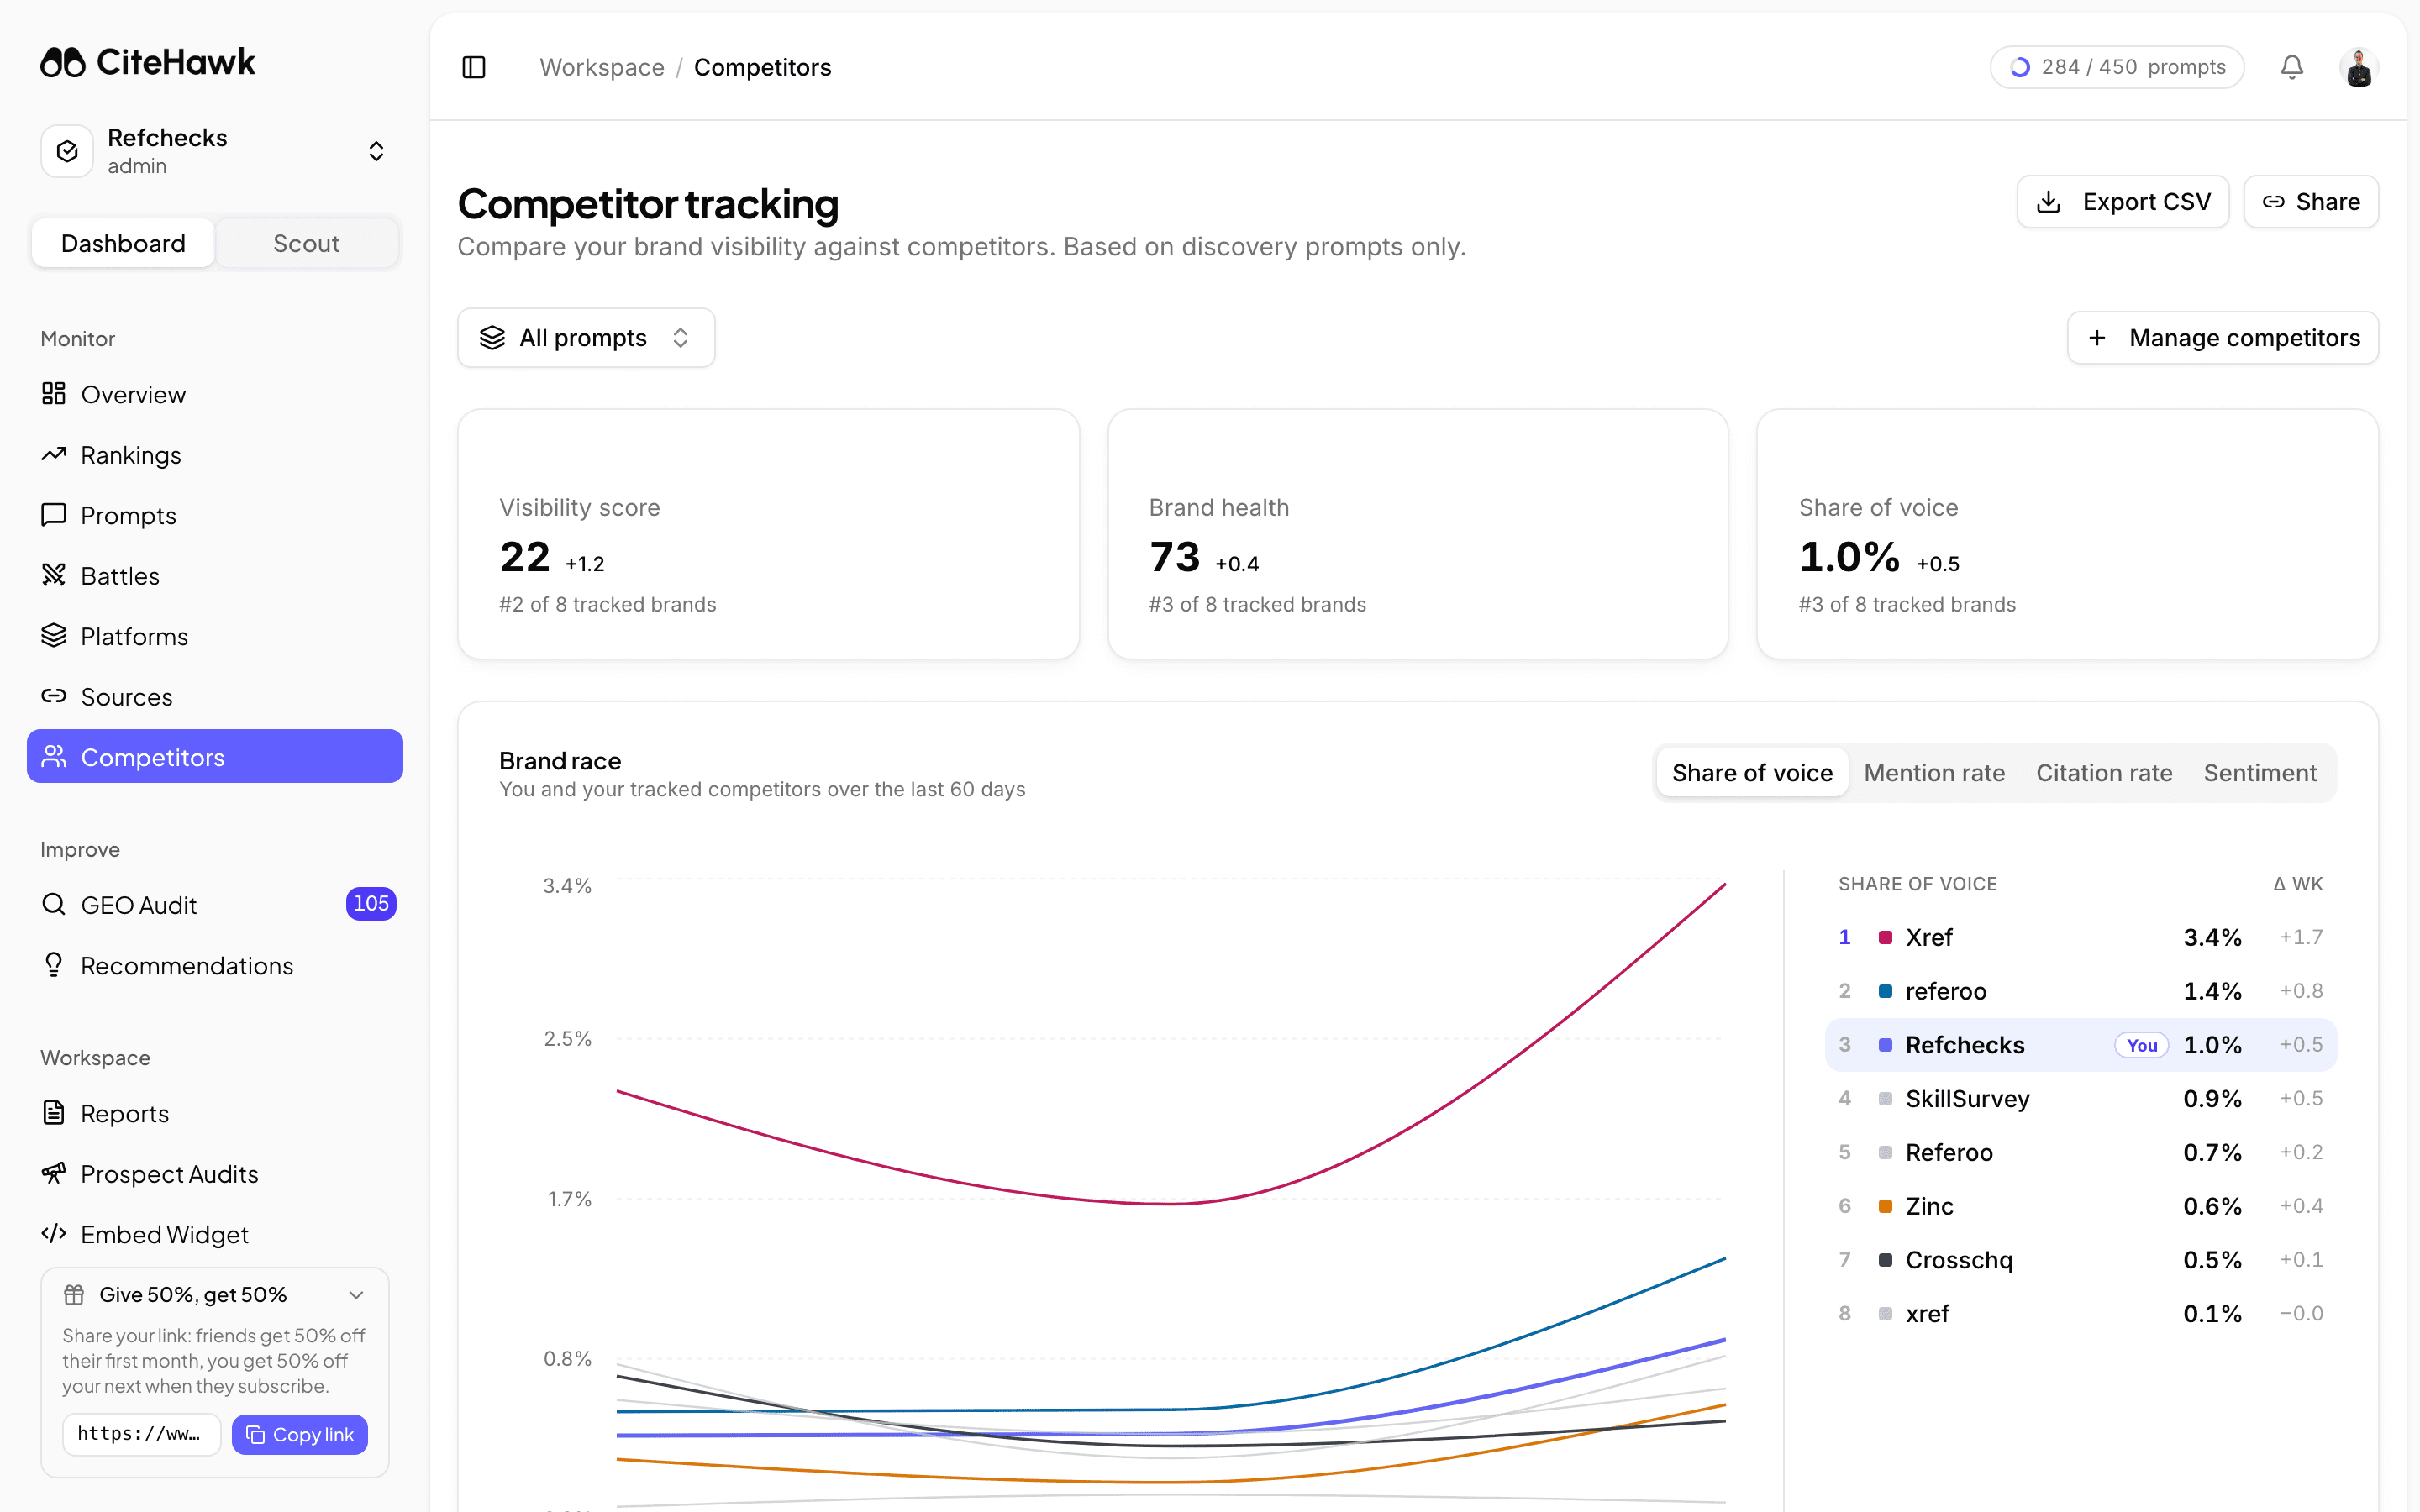This screenshot has height=1512, width=2420.
Task: Open Overview from the sidebar
Action: pos(215,394)
